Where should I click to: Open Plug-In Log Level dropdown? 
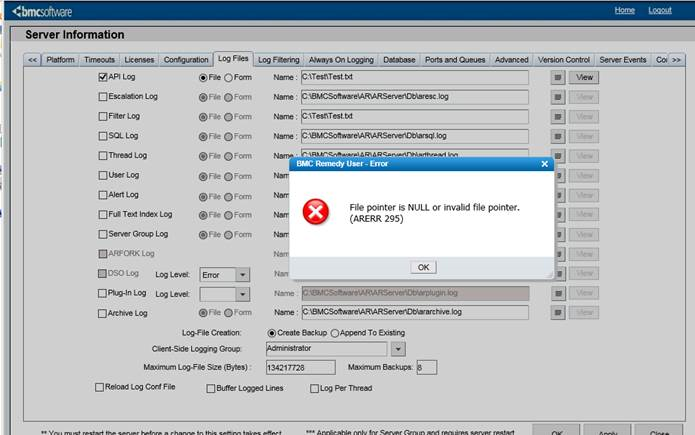242,294
